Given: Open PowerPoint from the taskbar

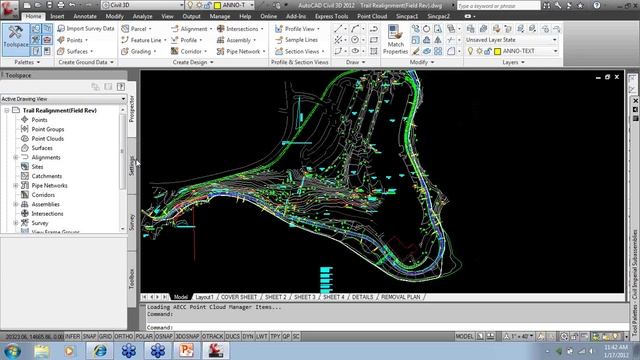Looking at the screenshot, I should (x=186, y=351).
